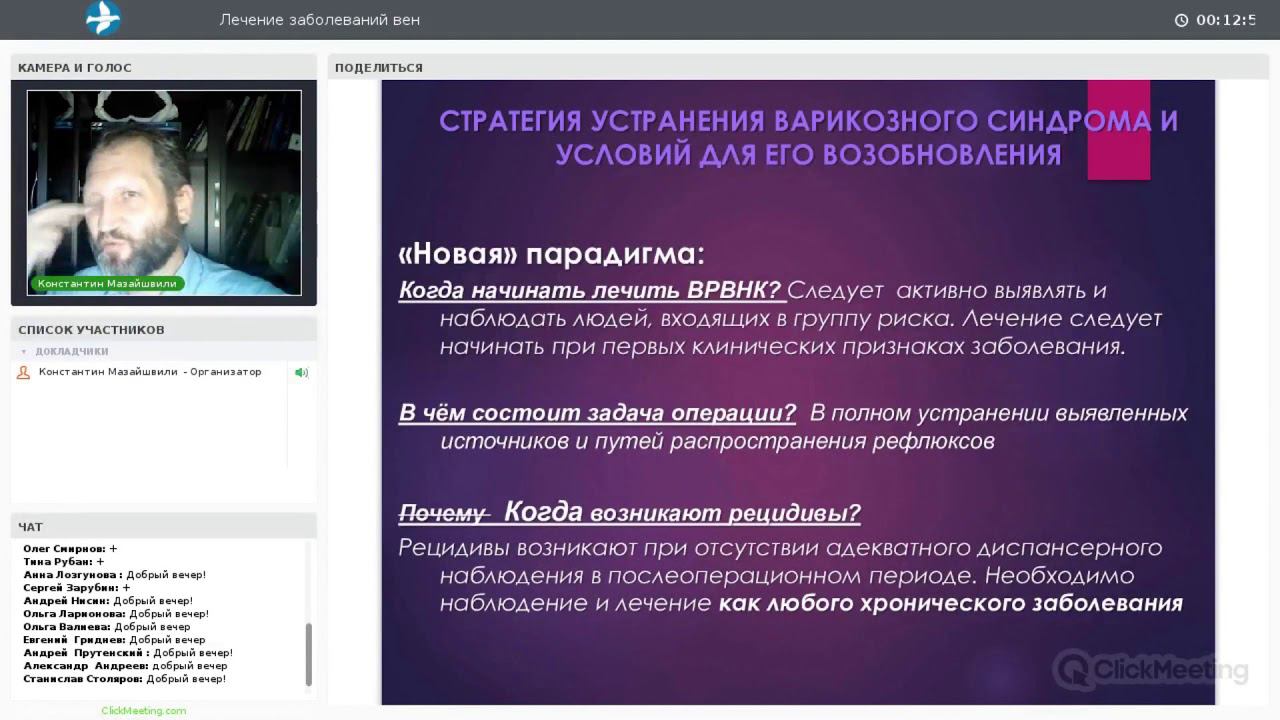
Task: Select the ЧАТ panel header
Action: [164, 527]
